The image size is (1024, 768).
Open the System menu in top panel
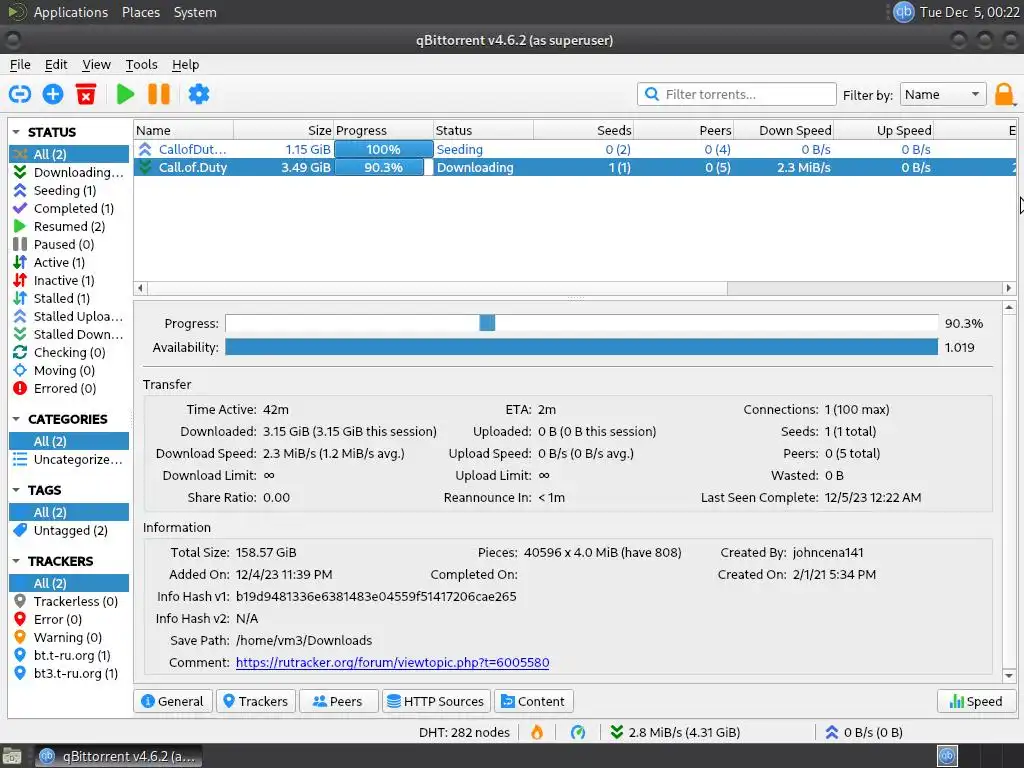click(195, 12)
